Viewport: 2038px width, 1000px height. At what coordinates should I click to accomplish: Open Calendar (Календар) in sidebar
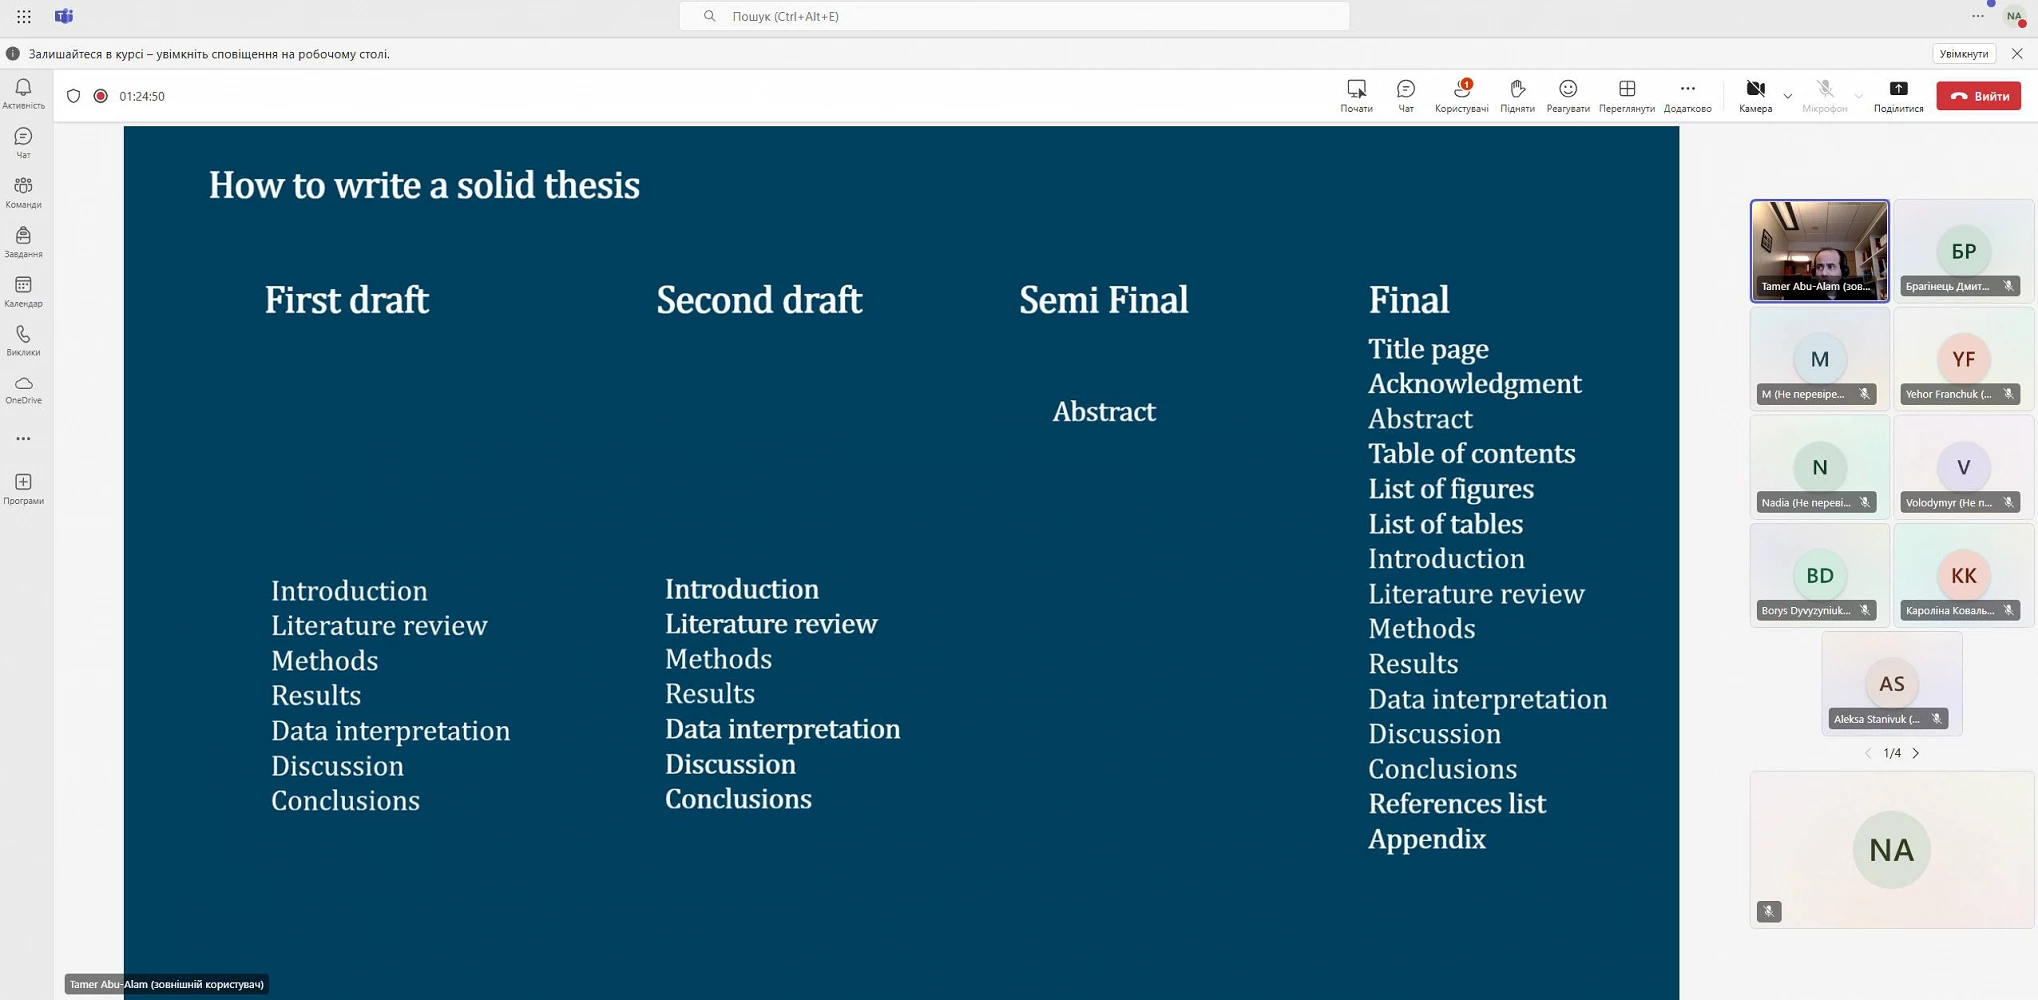(23, 291)
